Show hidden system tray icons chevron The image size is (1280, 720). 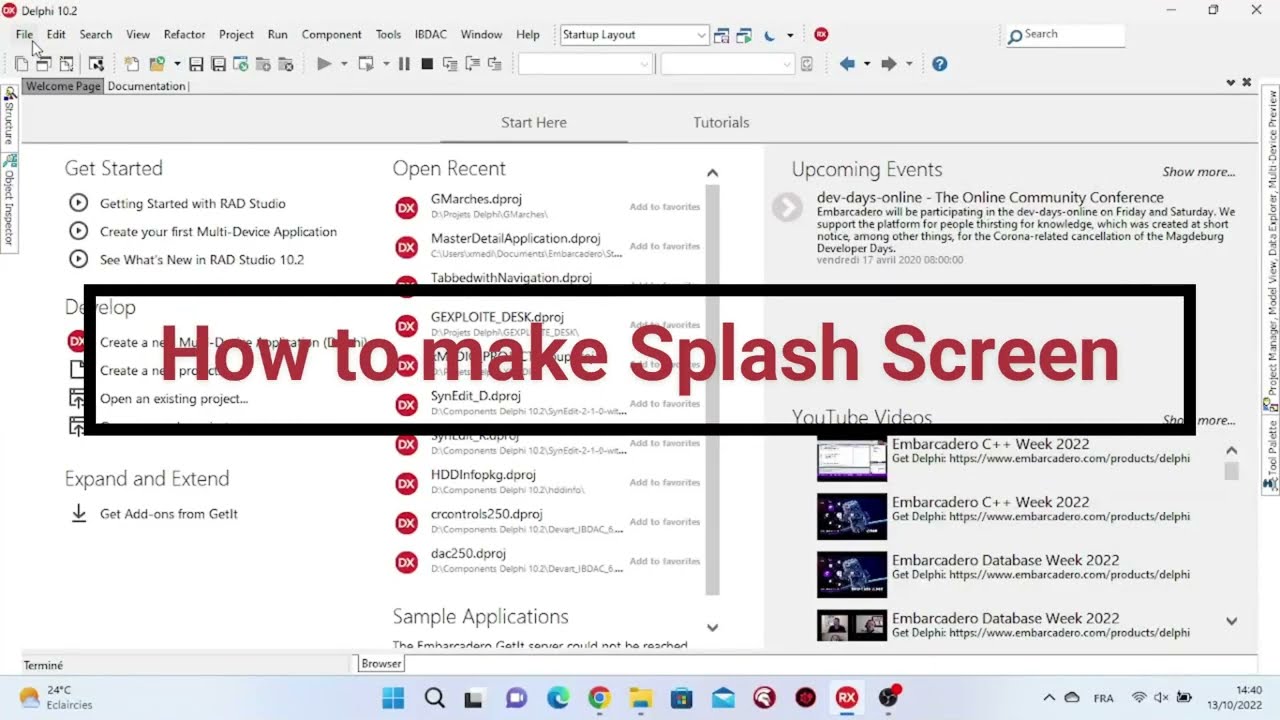click(x=1049, y=698)
